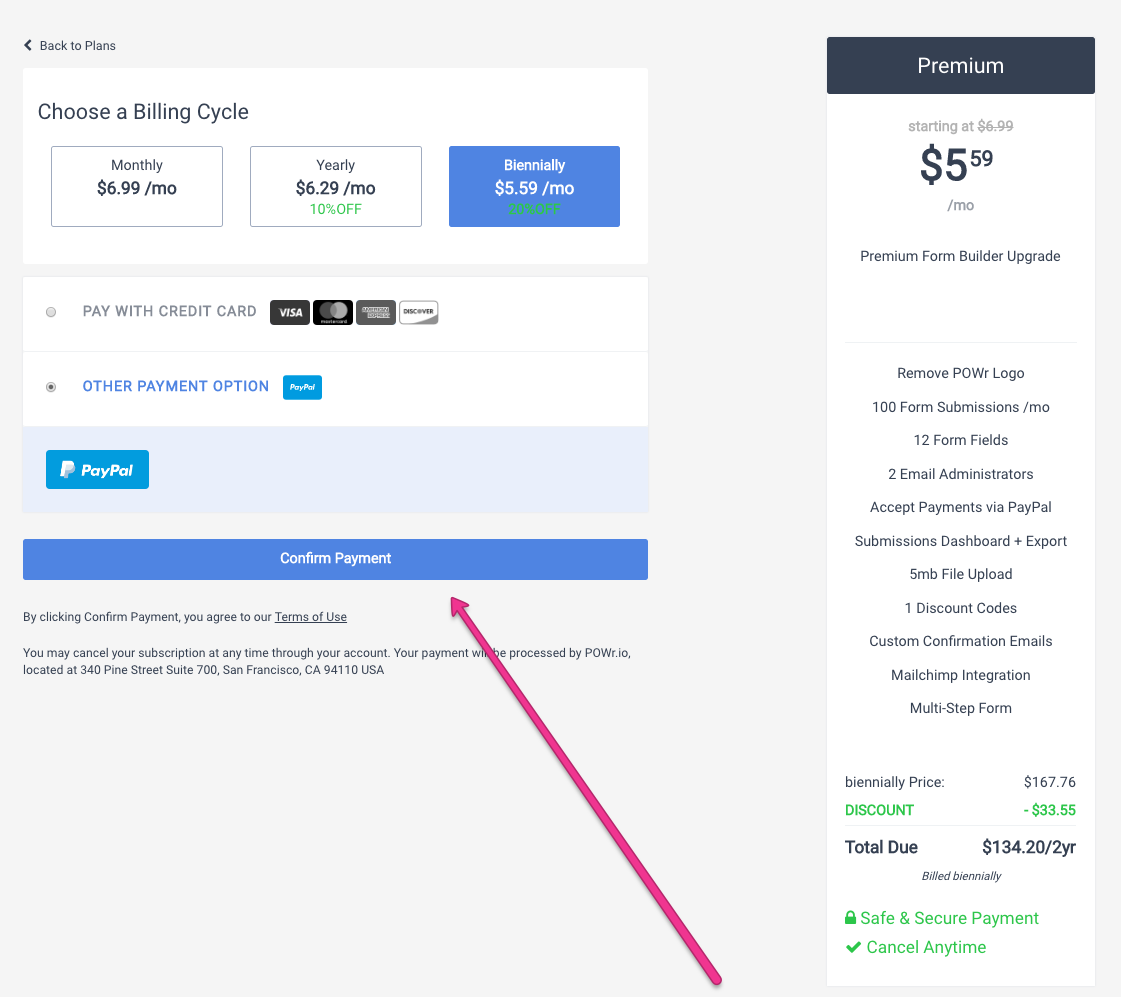The image size is (1121, 997).
Task: Select Other Payment Option radio button
Action: tap(51, 387)
